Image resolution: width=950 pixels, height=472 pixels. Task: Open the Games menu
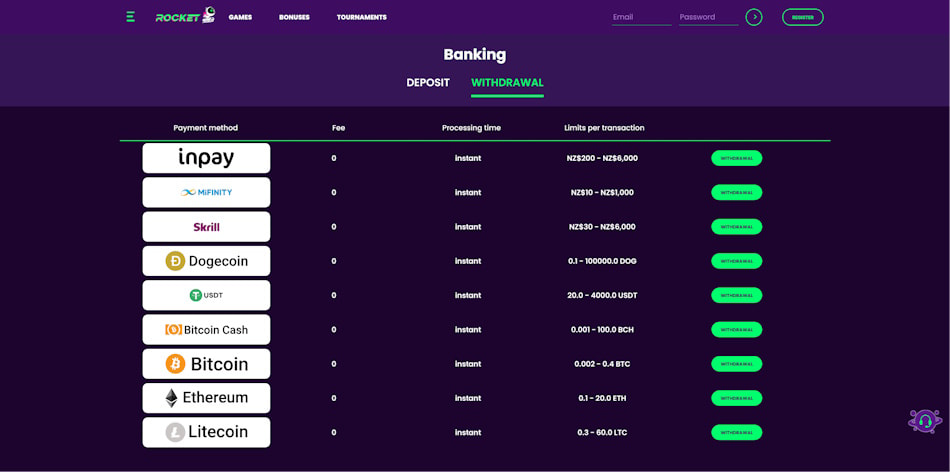pyautogui.click(x=240, y=18)
